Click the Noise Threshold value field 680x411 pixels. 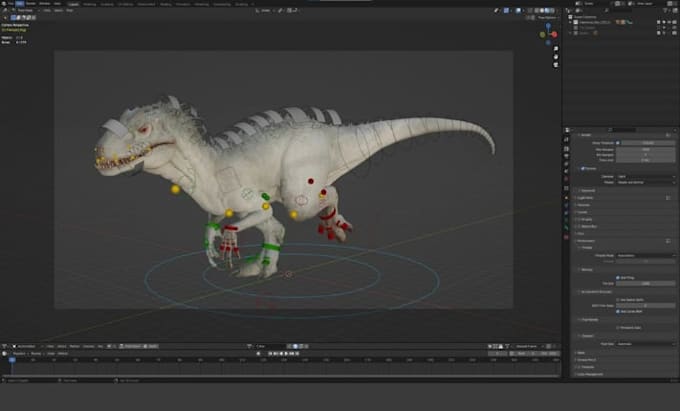coord(649,143)
